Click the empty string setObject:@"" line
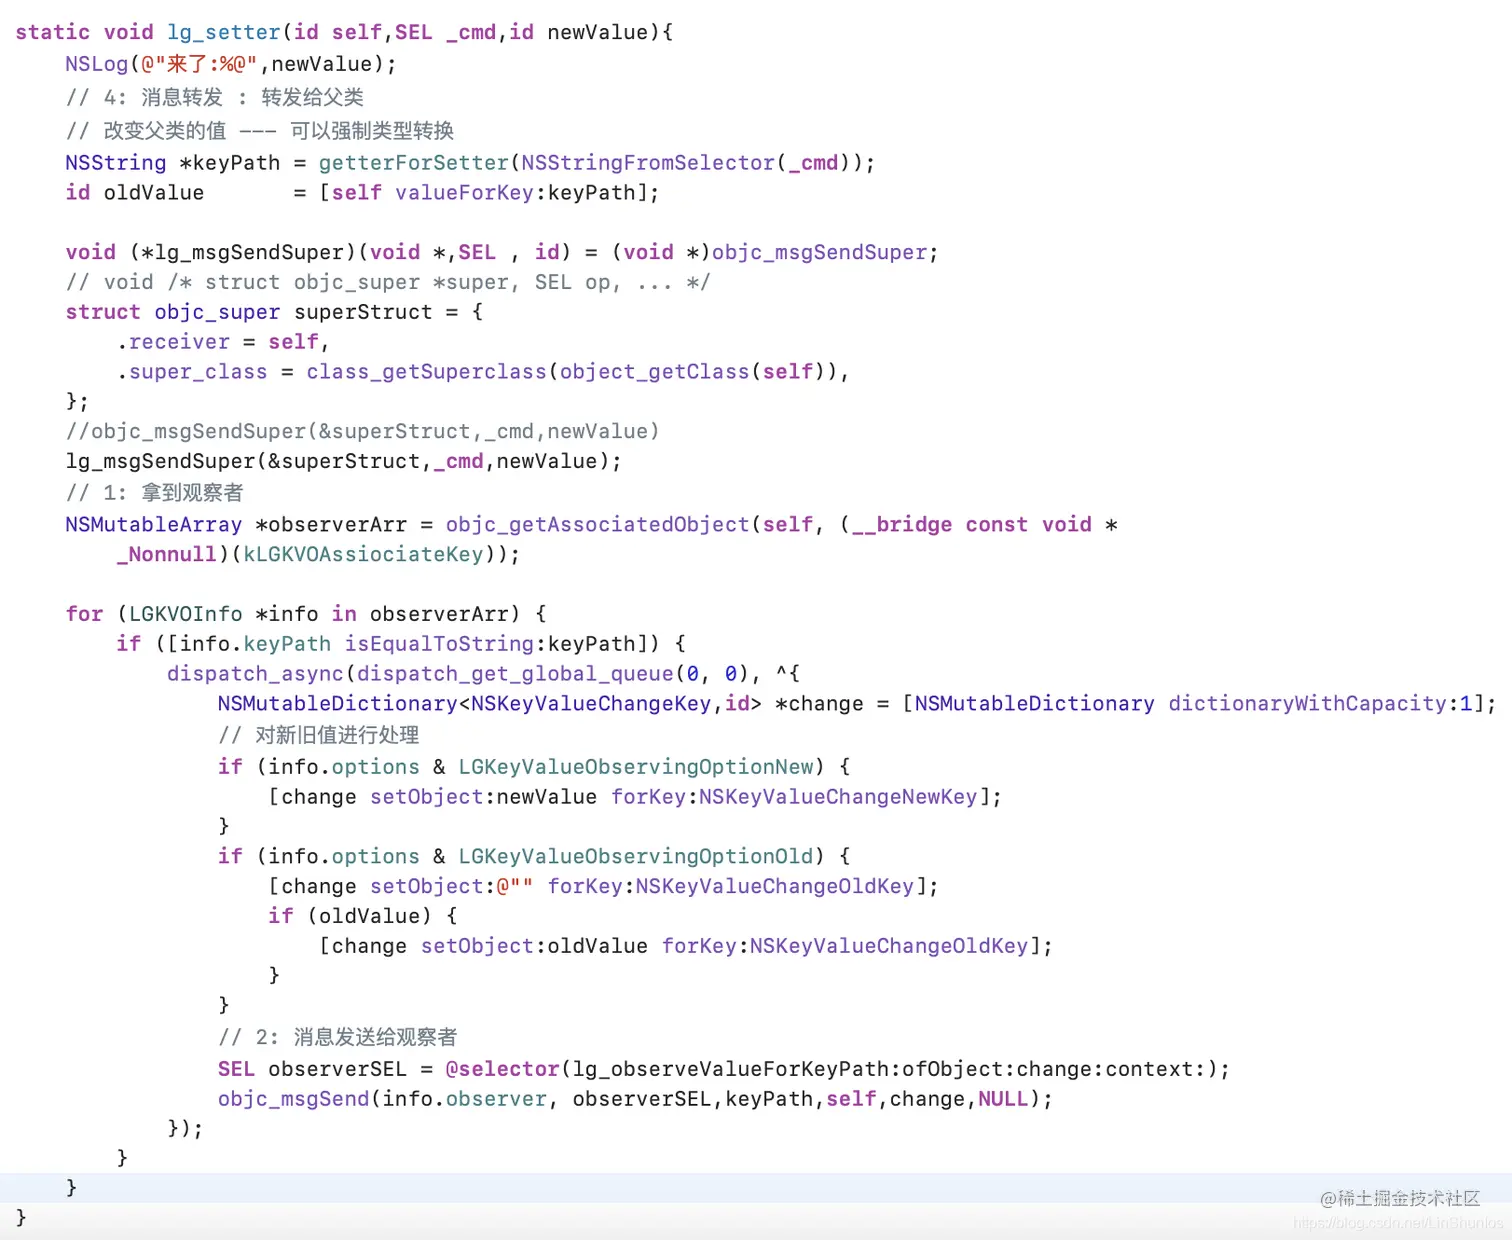Image resolution: width=1512 pixels, height=1240 pixels. click(x=603, y=886)
